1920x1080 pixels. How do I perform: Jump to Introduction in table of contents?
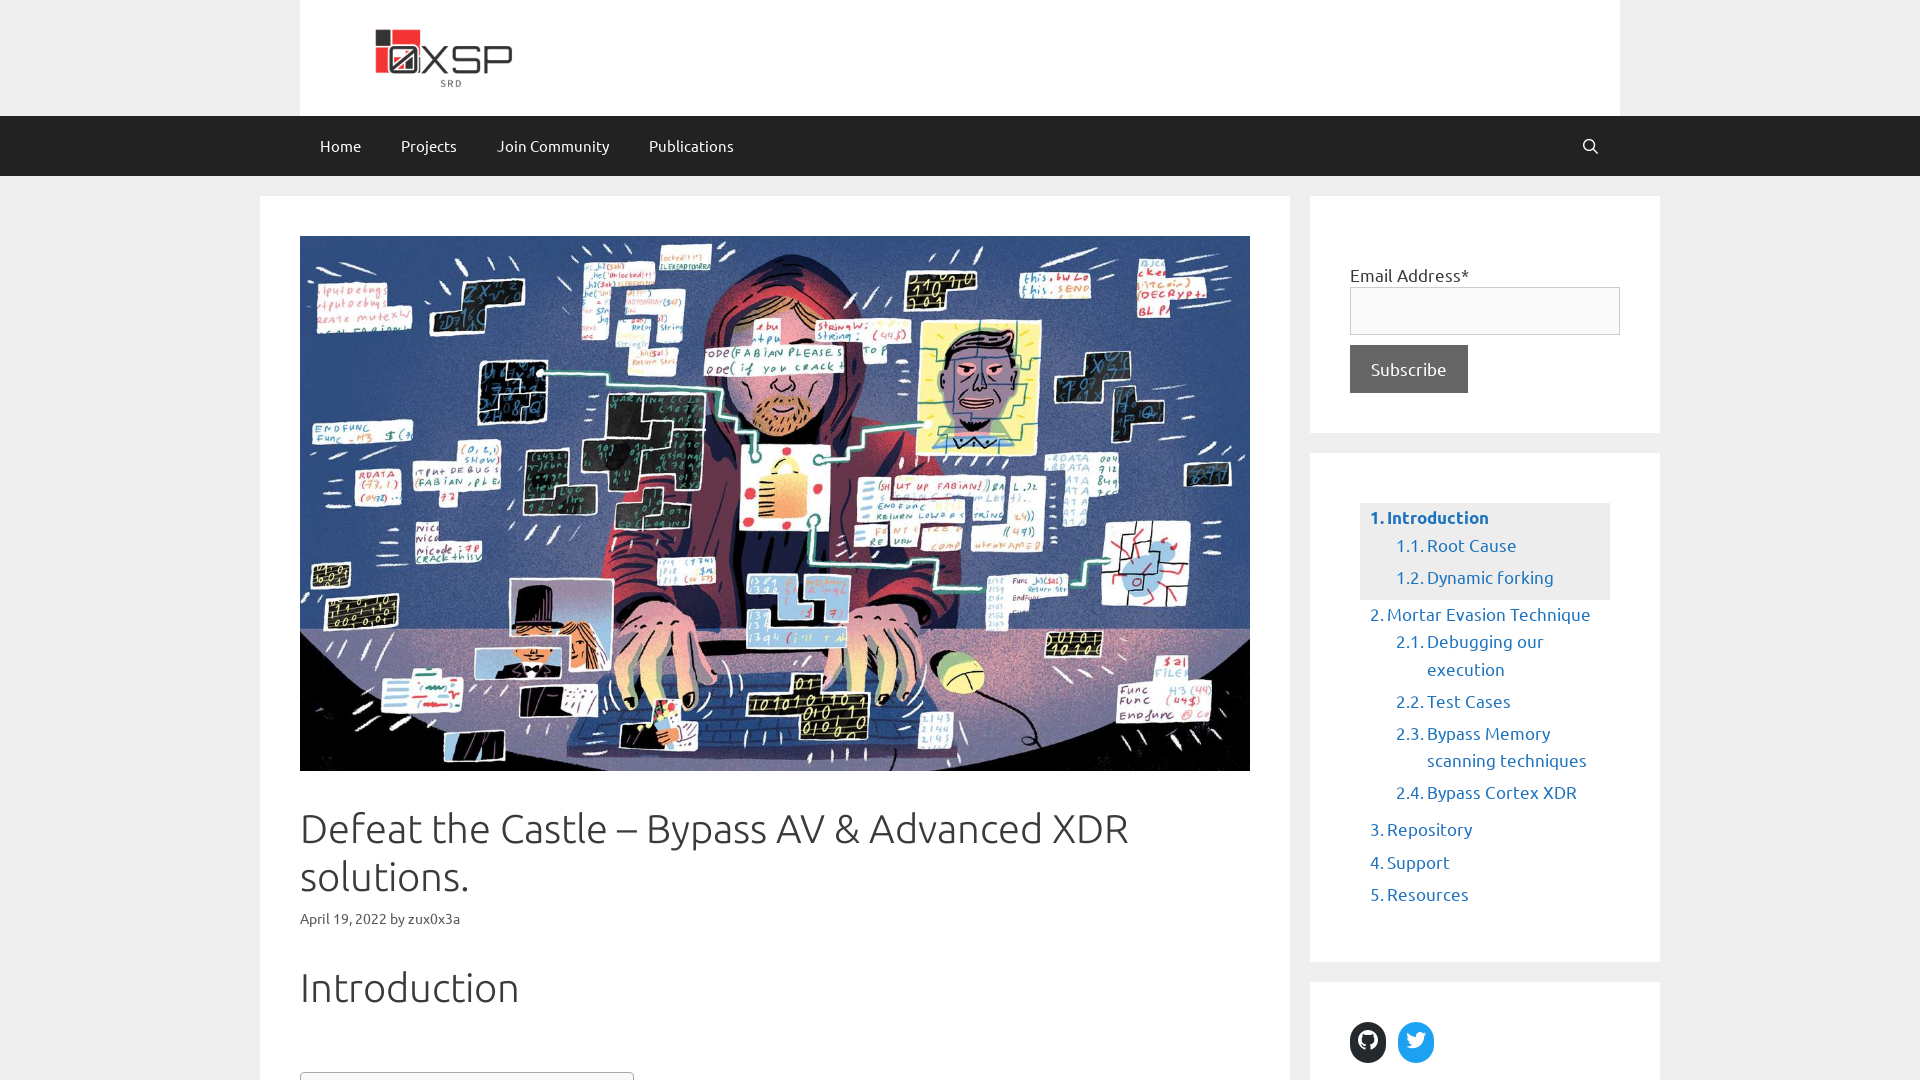pos(1429,518)
